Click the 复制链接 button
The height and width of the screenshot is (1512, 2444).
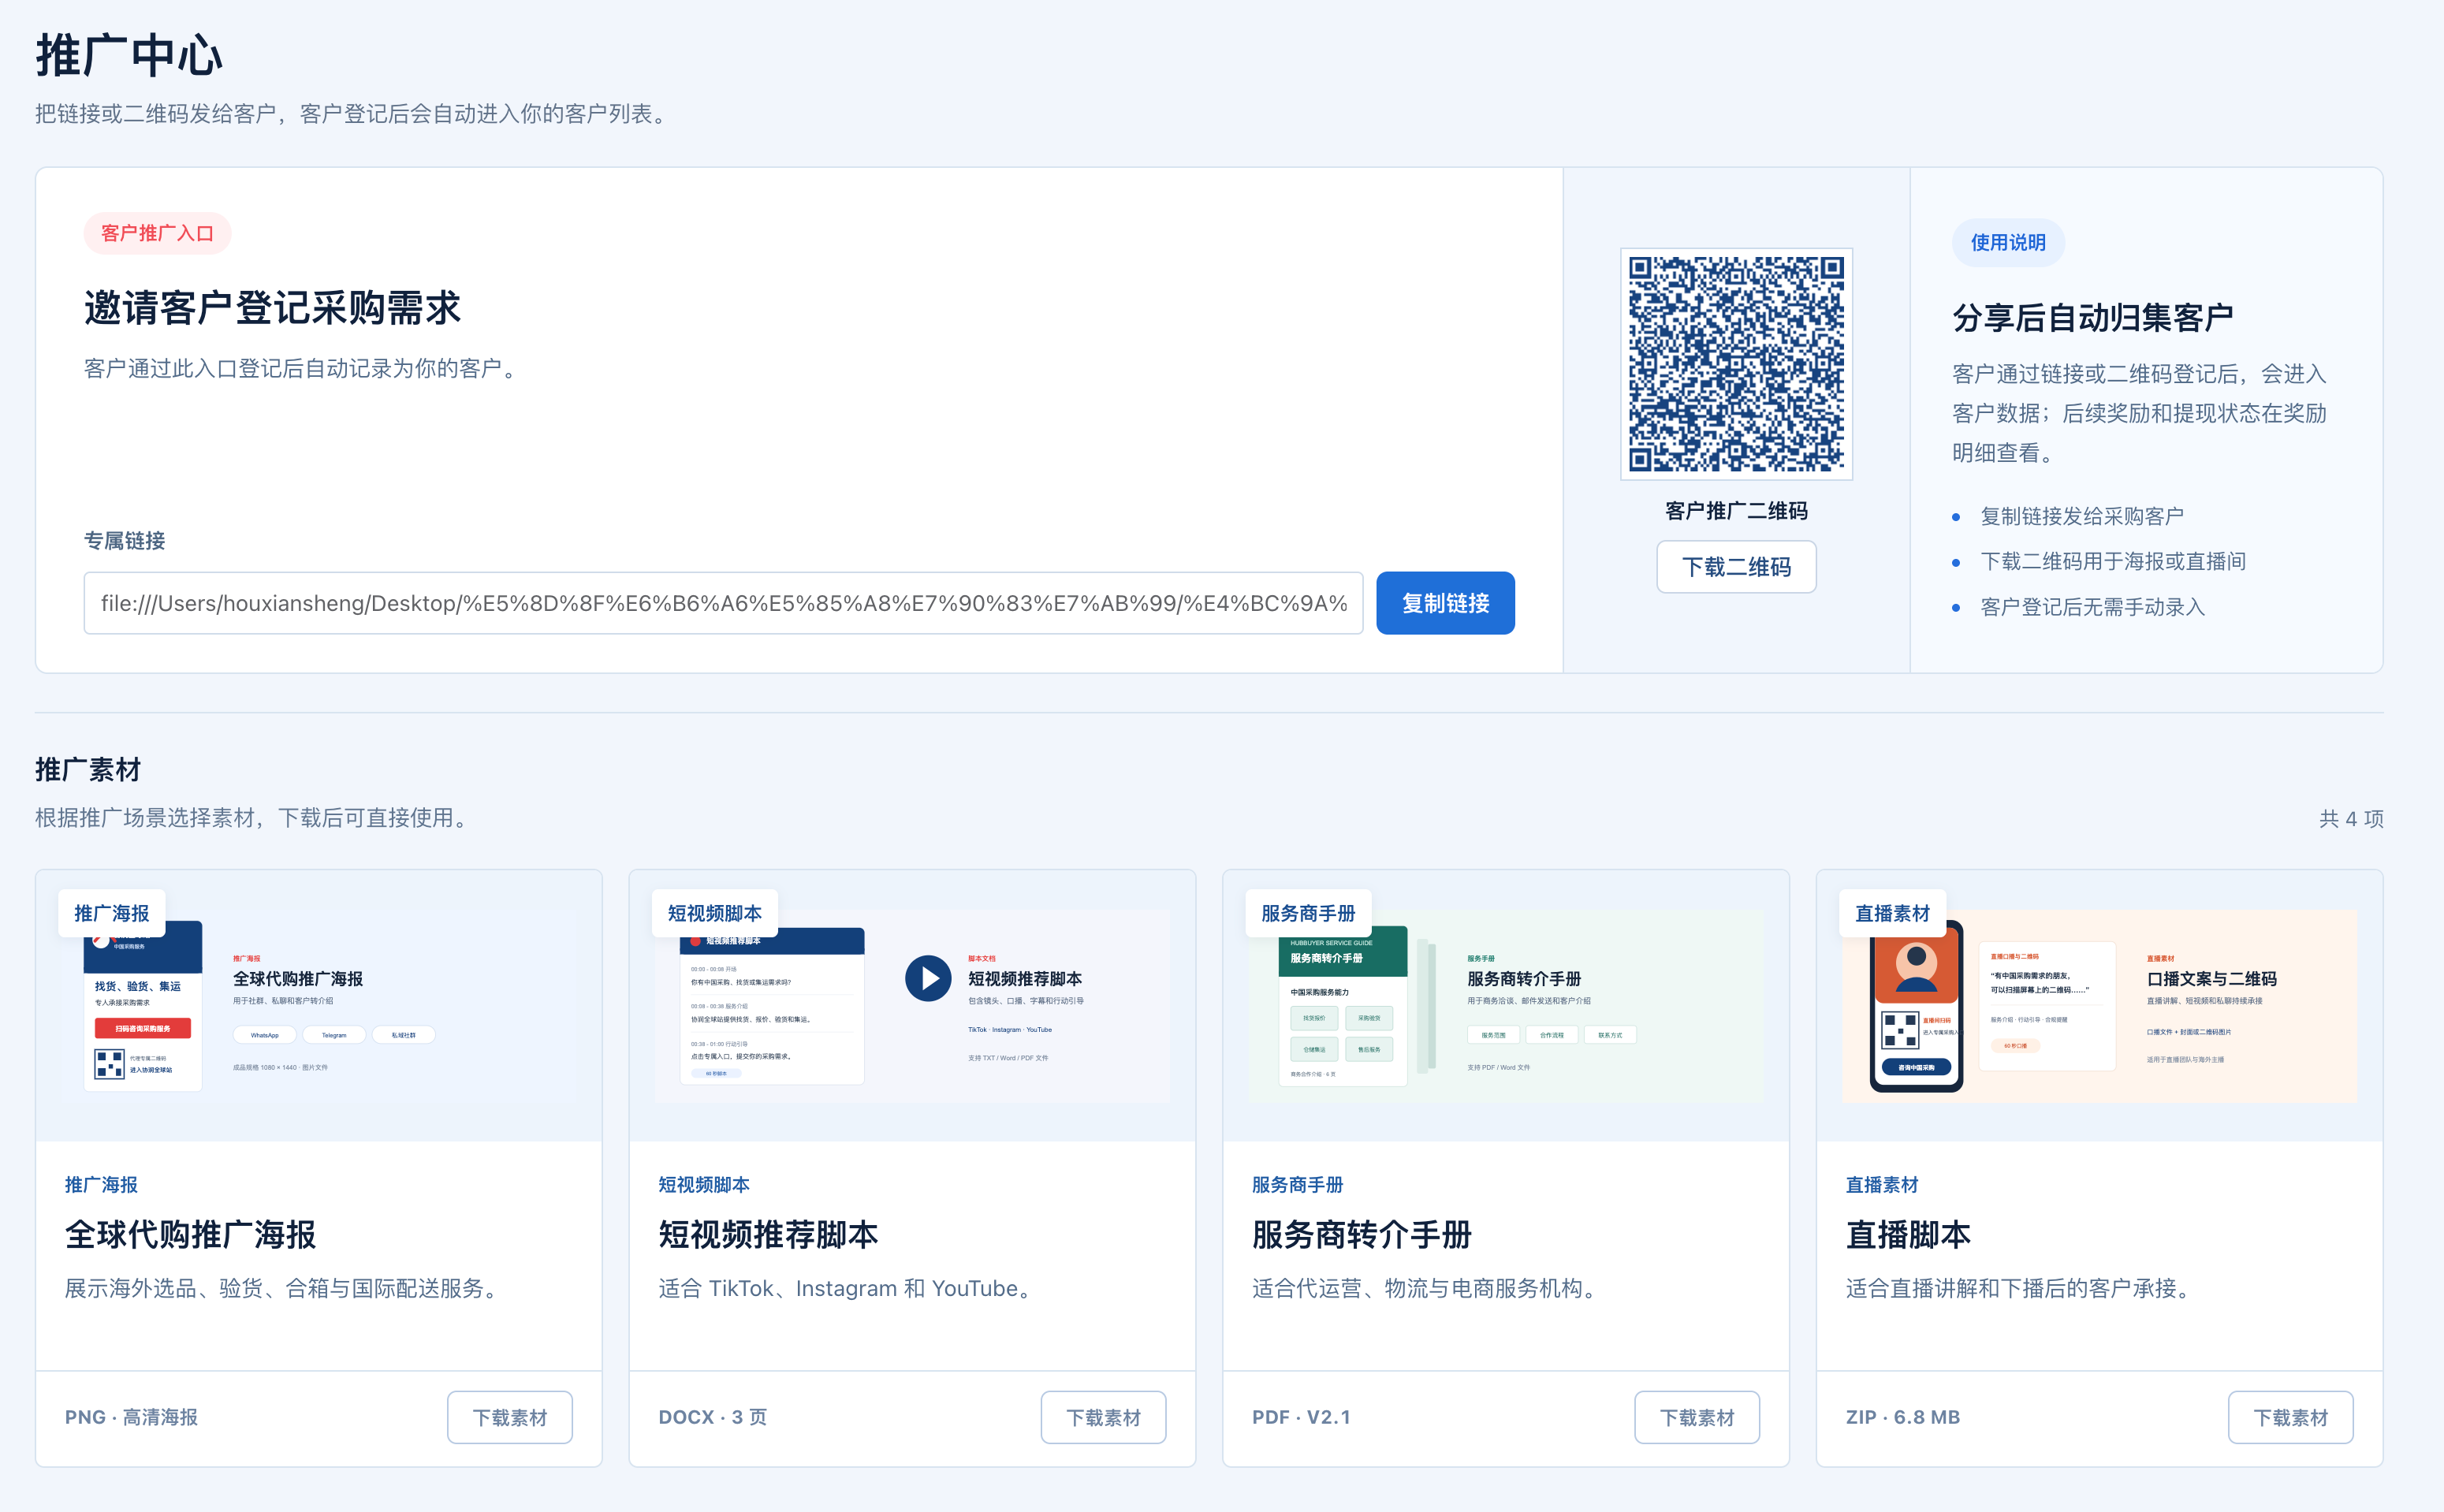pos(1445,603)
